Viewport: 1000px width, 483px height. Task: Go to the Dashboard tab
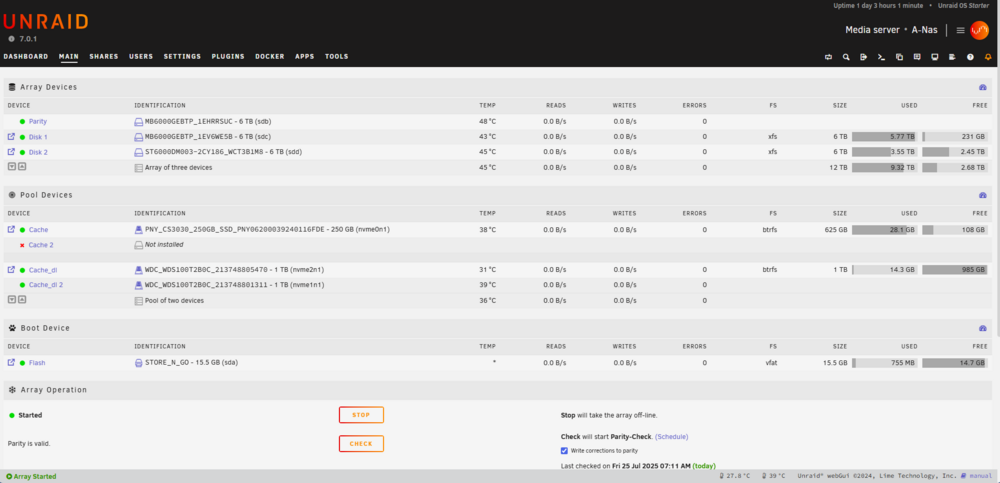[x=26, y=57]
